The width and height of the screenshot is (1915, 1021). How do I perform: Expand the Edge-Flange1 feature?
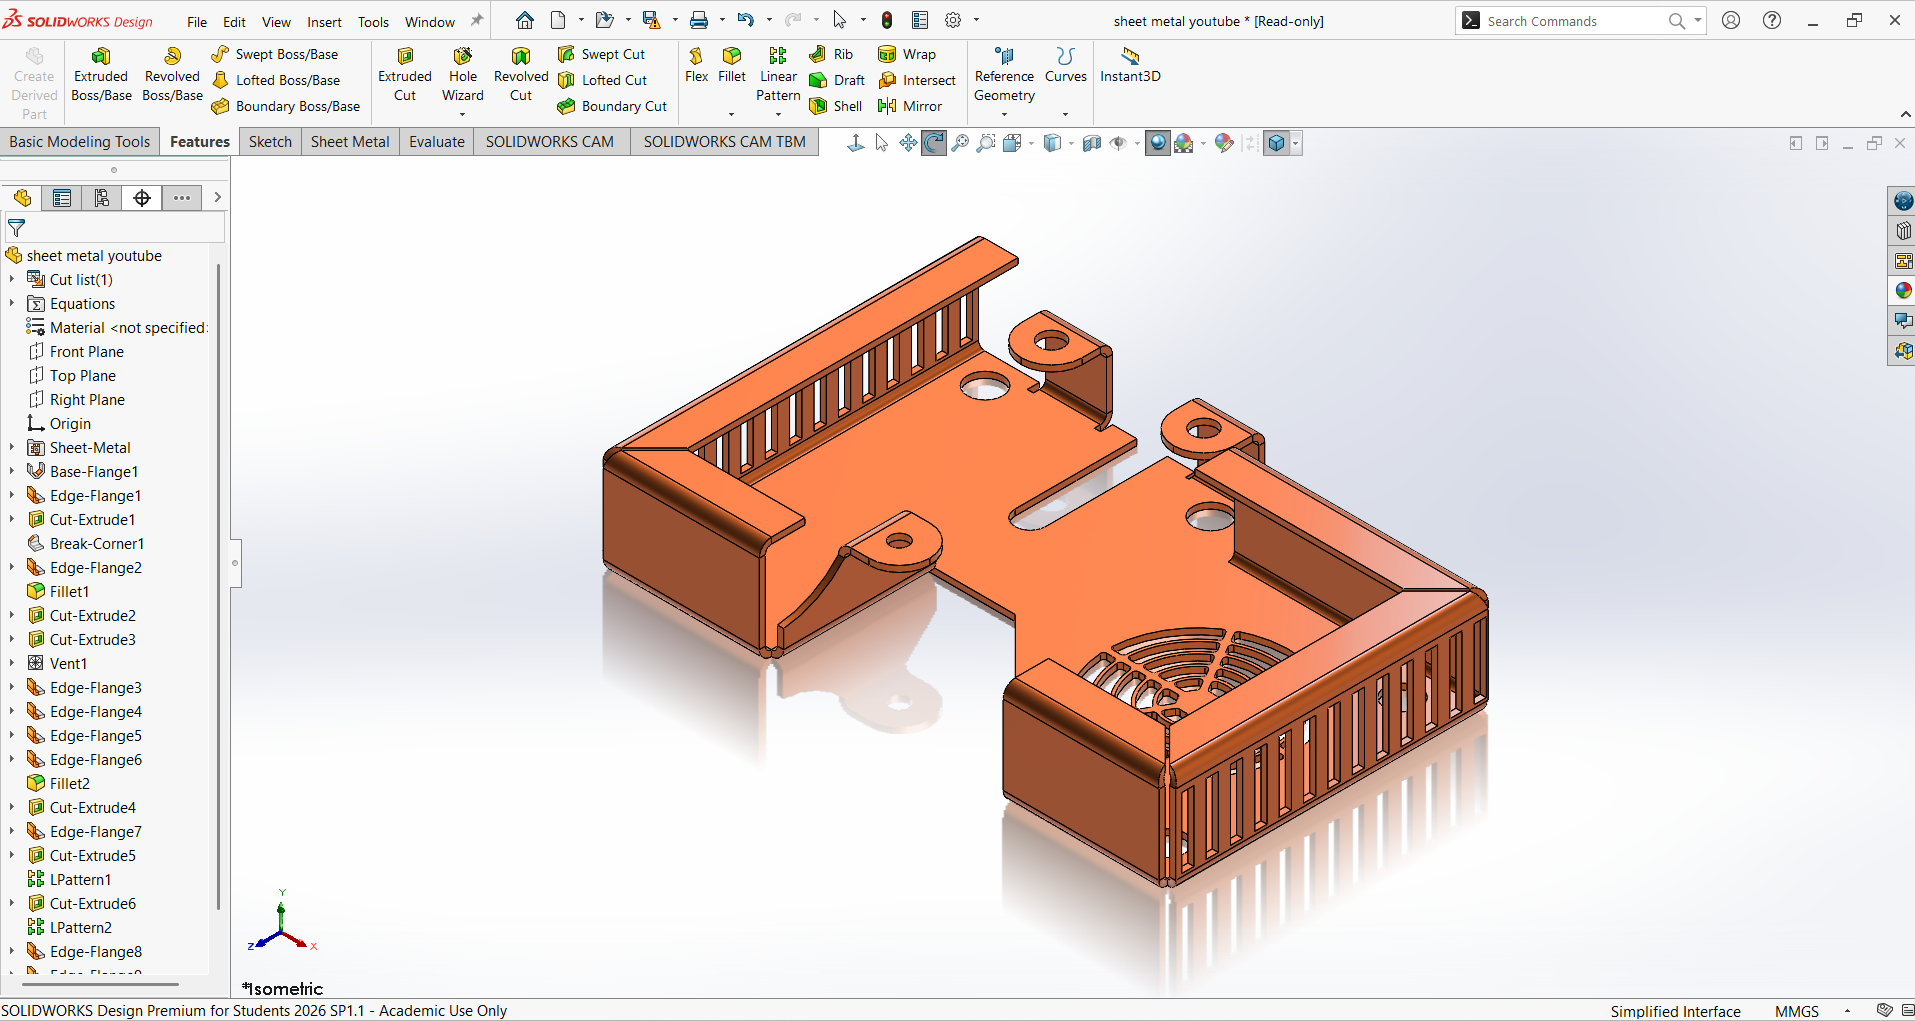coord(12,495)
